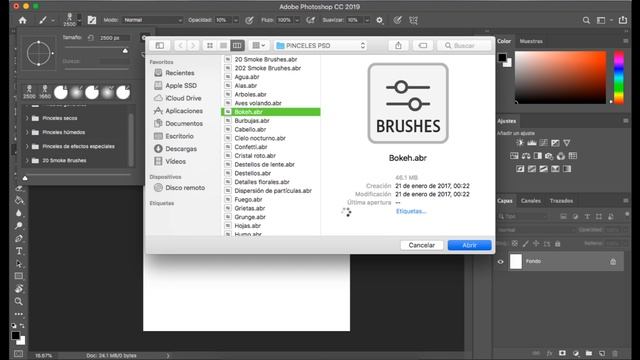
Task: Click the edit tags button in dialog toolbar
Action: (x=423, y=45)
